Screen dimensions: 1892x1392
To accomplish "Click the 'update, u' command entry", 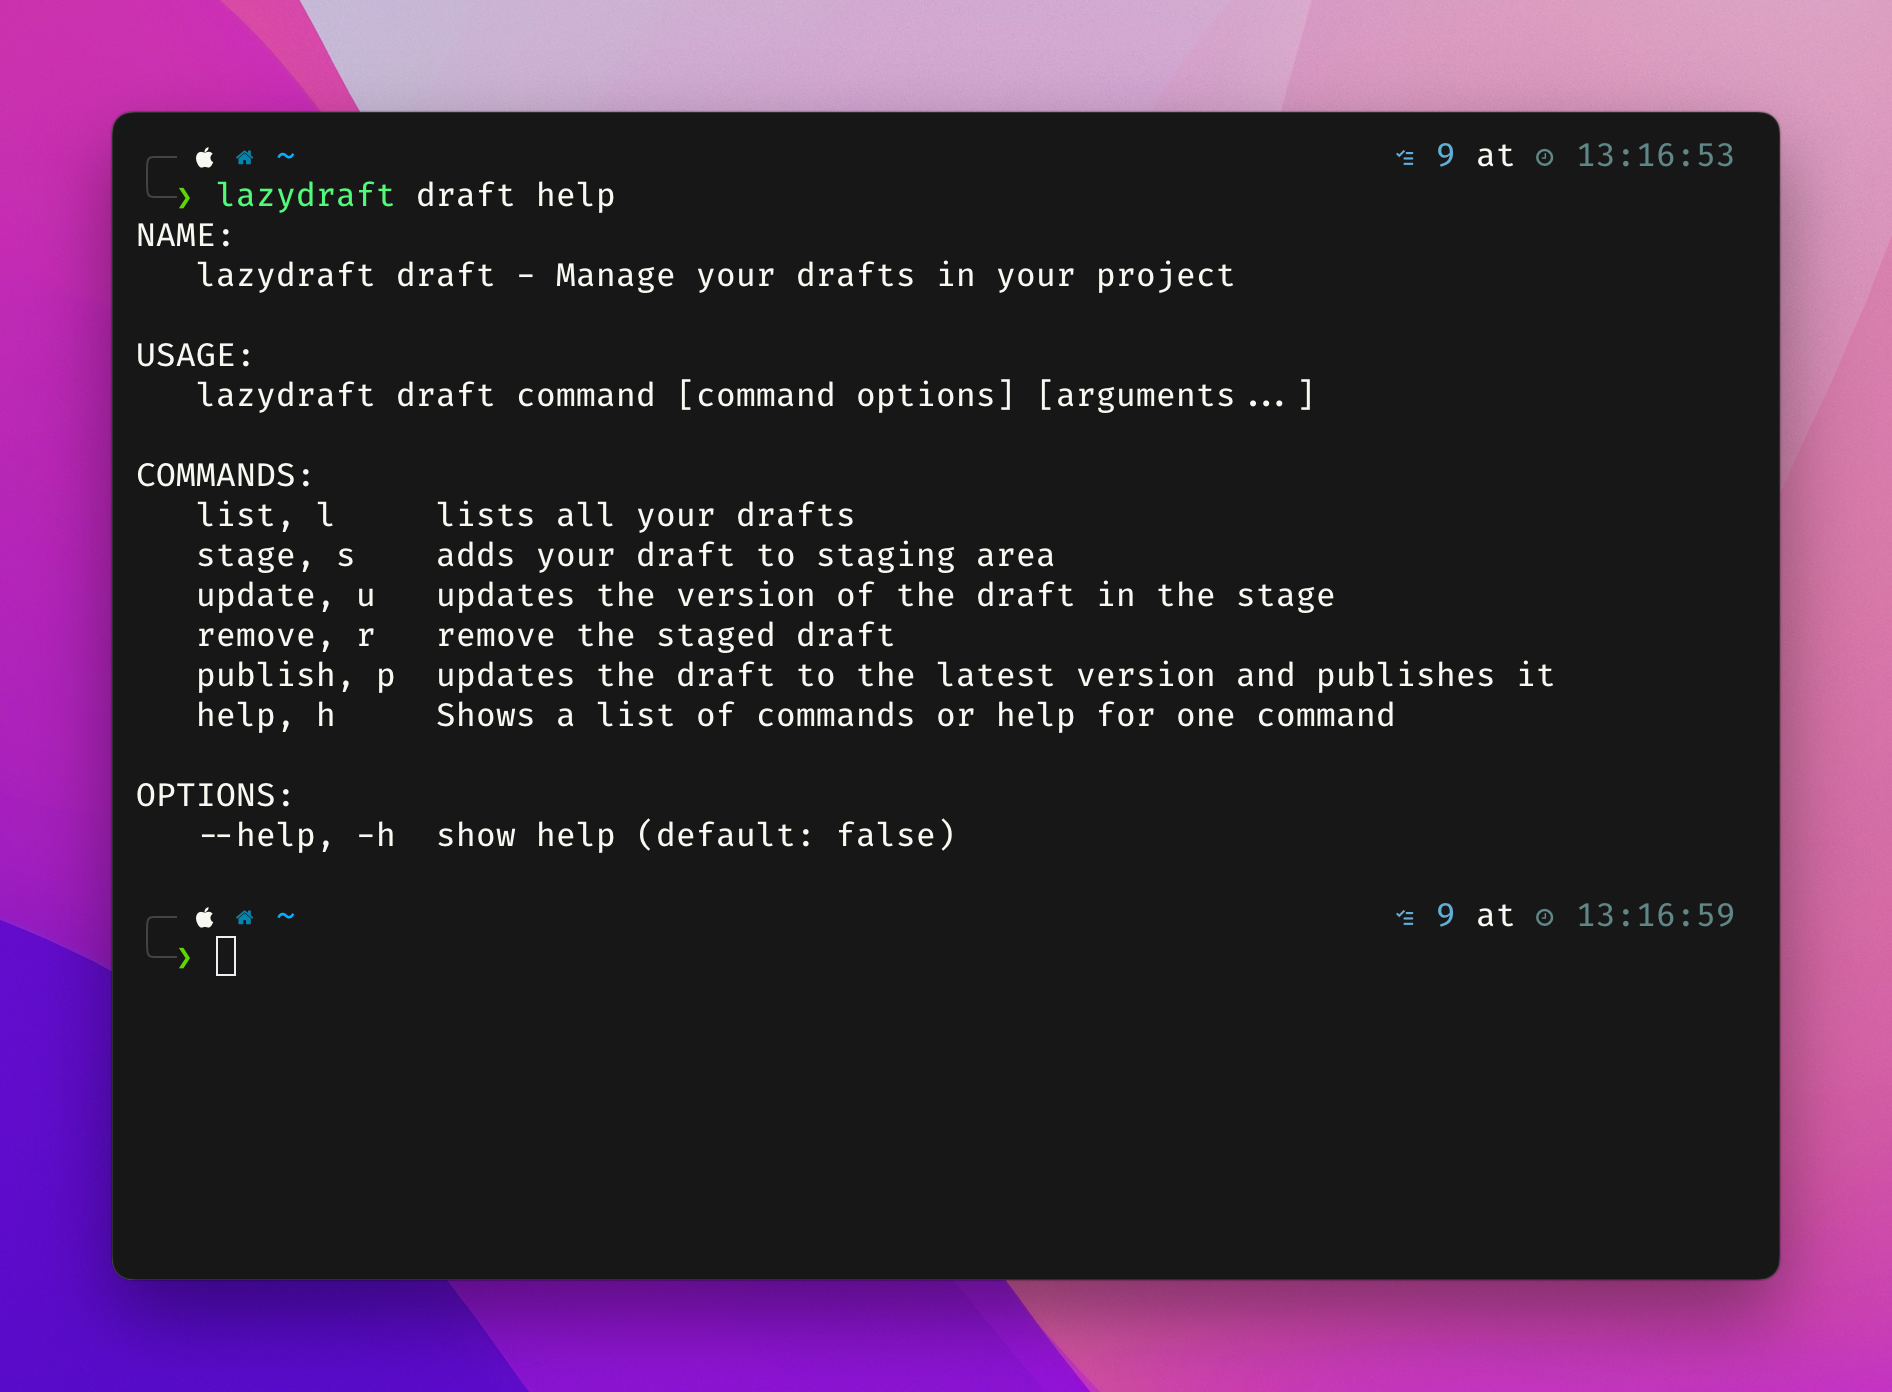I will pos(285,595).
